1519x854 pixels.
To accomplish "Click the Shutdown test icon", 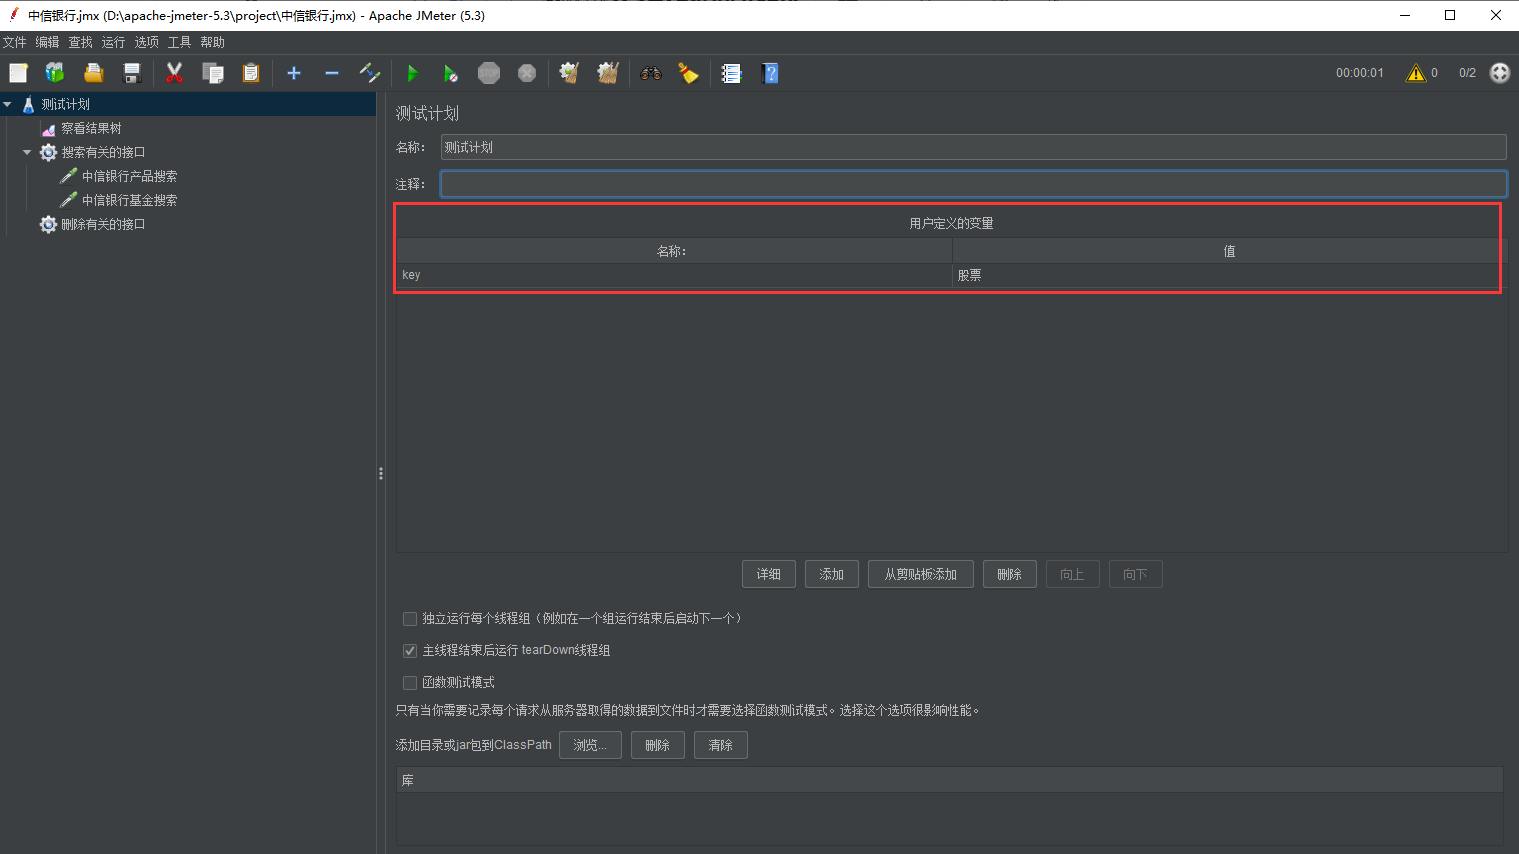I will click(527, 73).
